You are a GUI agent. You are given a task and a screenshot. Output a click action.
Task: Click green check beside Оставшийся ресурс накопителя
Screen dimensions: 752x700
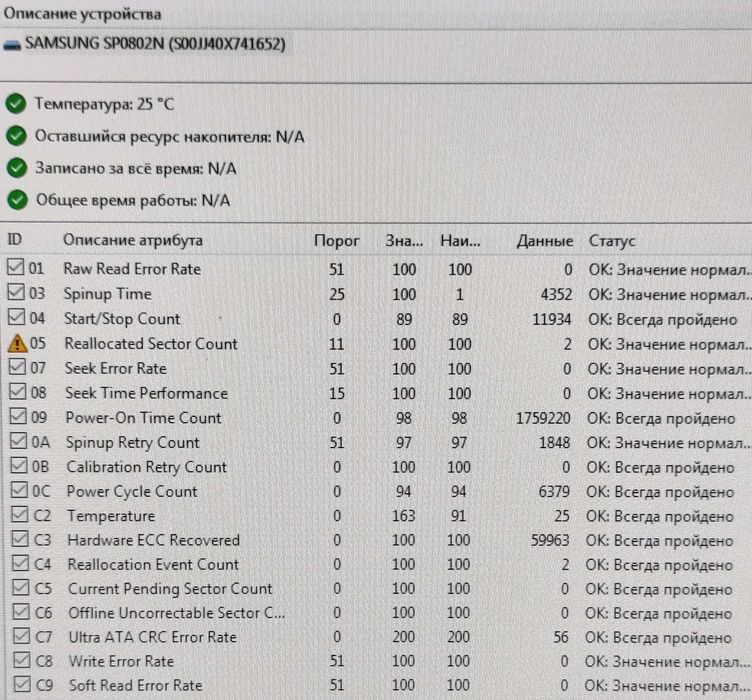tap(16, 136)
